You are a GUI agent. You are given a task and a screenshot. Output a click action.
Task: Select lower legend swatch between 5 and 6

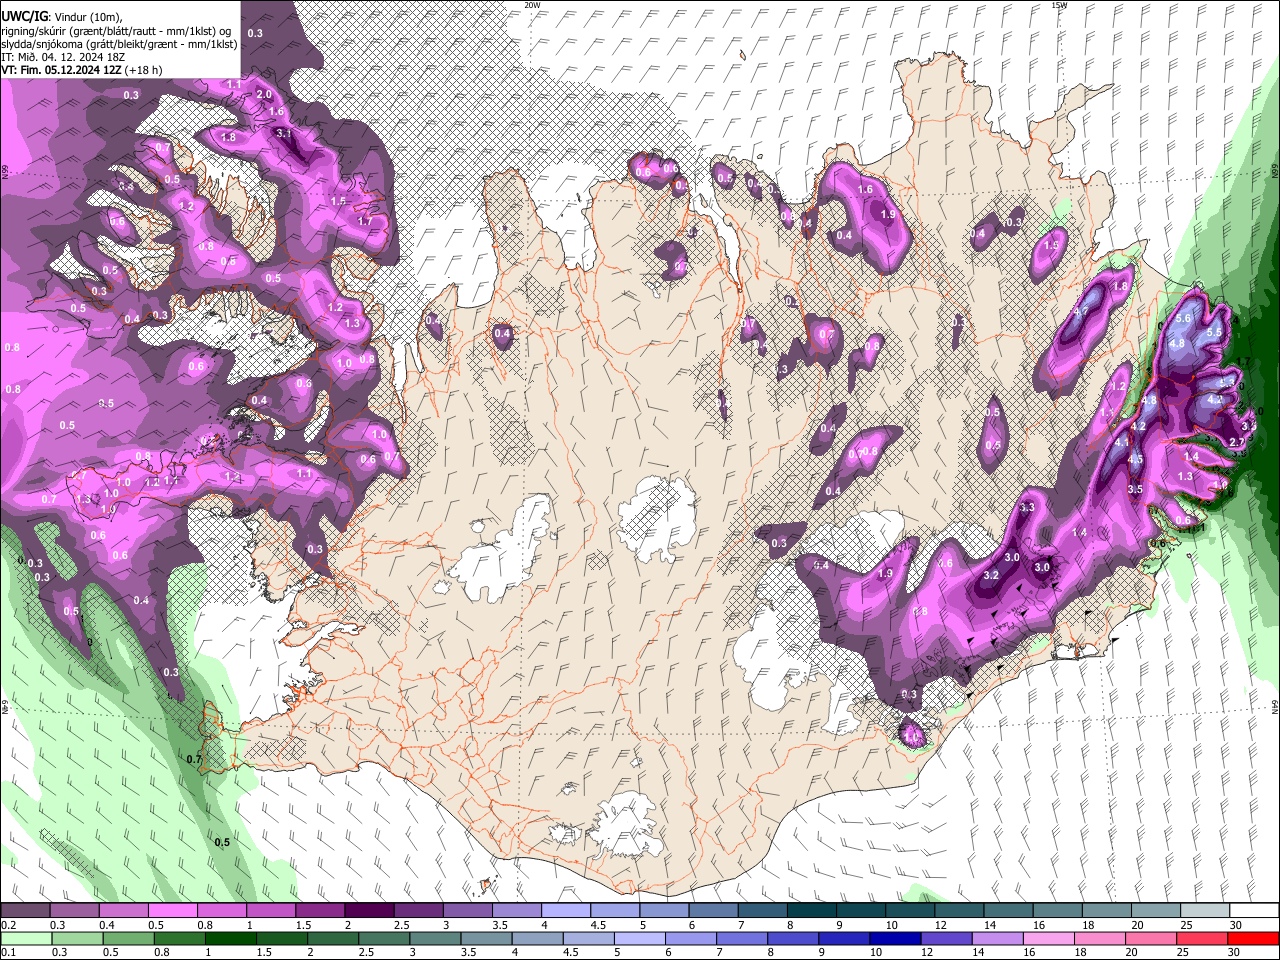click(x=640, y=938)
